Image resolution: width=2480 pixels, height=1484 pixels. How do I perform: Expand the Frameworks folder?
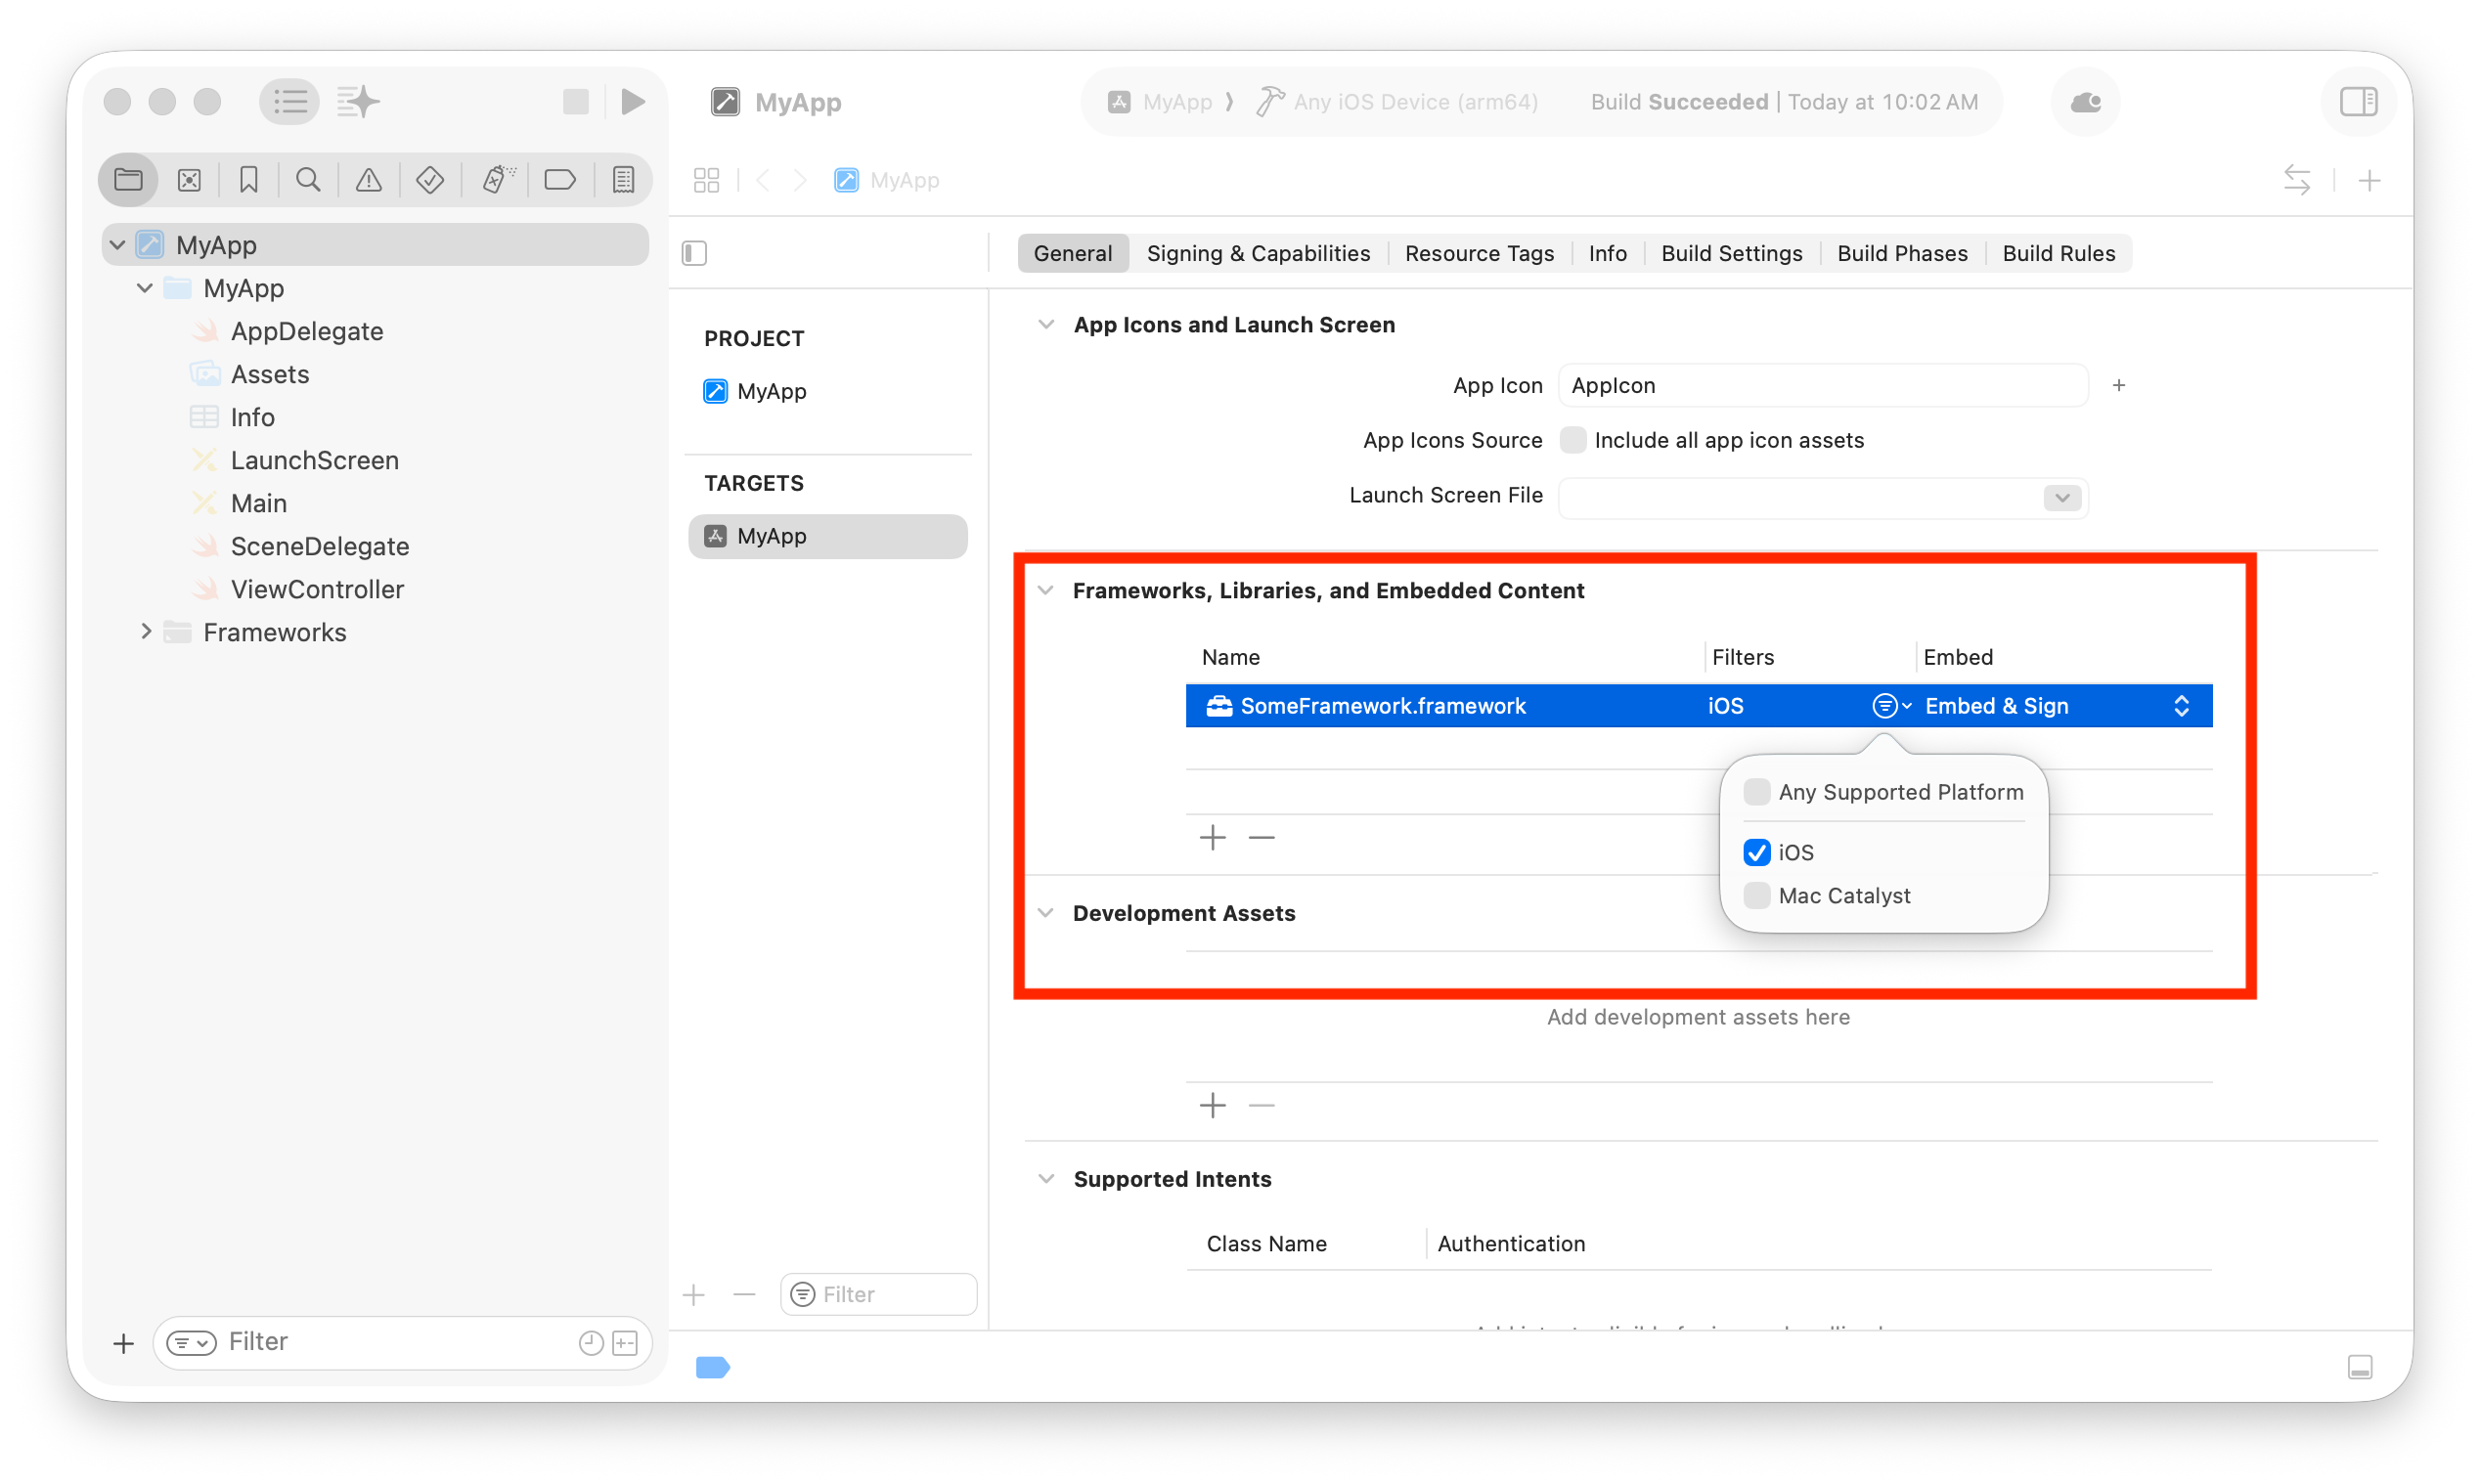coord(146,631)
